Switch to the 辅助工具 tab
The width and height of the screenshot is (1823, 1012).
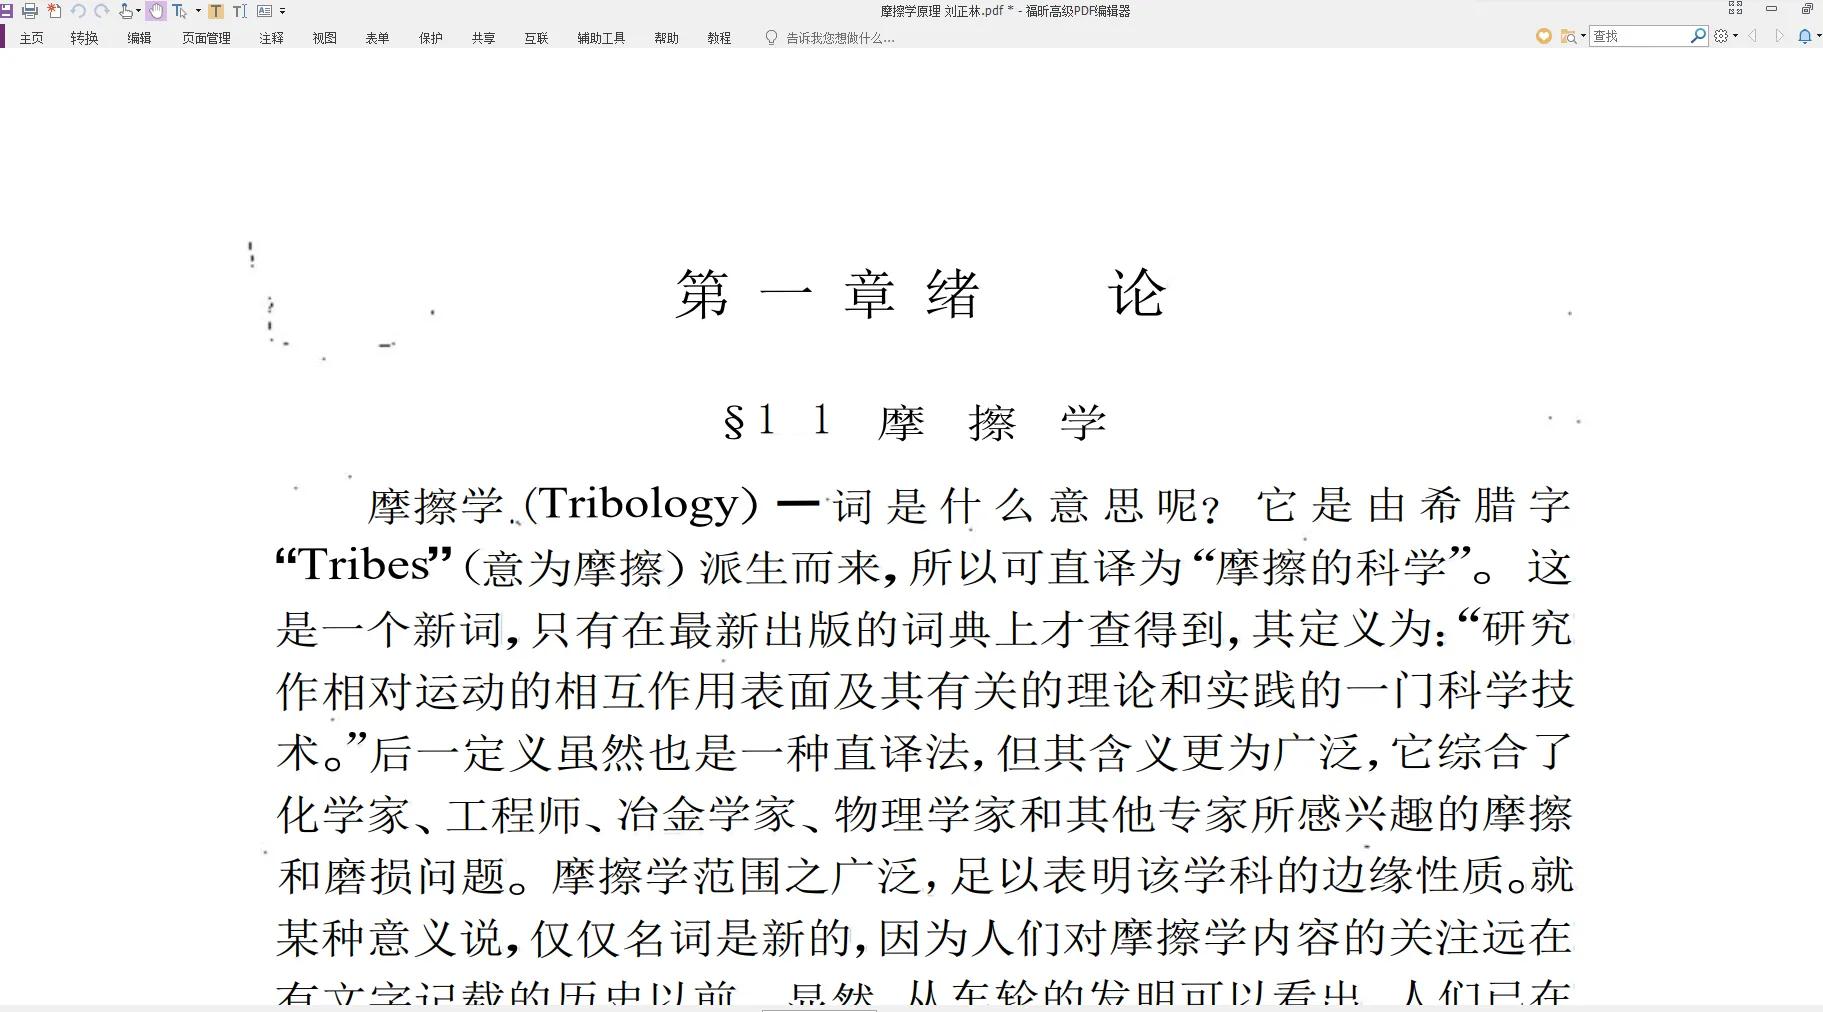coord(601,38)
